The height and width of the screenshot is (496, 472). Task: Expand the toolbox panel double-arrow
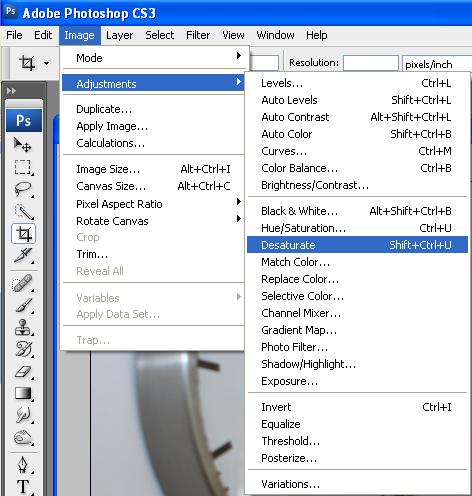tap(11, 91)
